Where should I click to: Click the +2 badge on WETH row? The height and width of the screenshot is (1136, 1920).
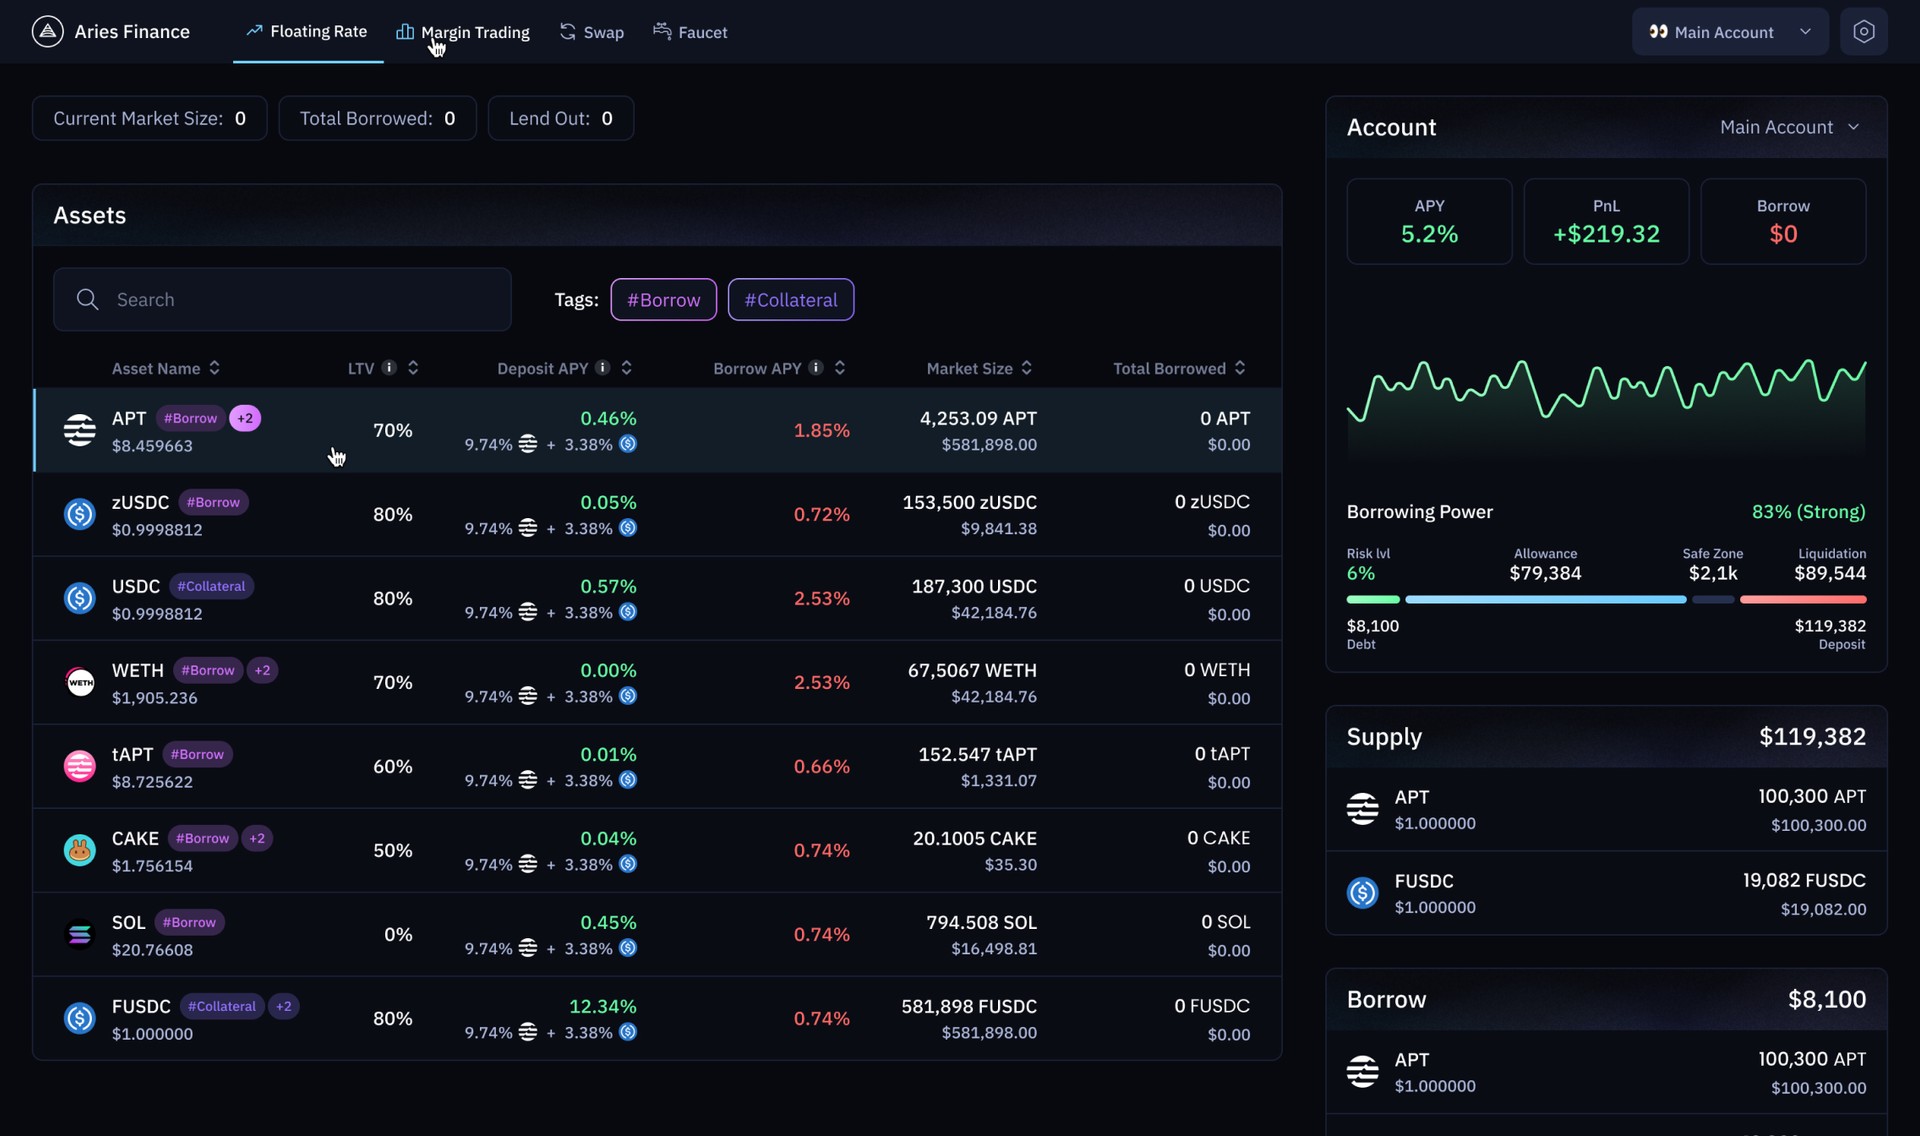coord(262,670)
